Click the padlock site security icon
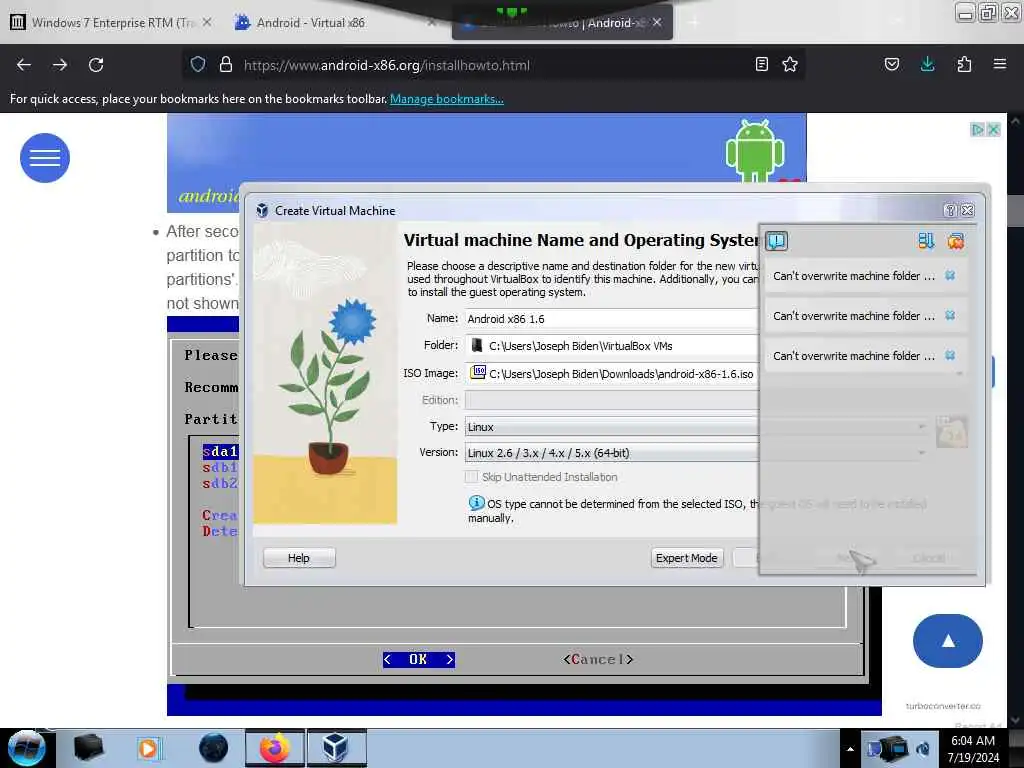Image resolution: width=1024 pixels, height=768 pixels. pyautogui.click(x=226, y=65)
